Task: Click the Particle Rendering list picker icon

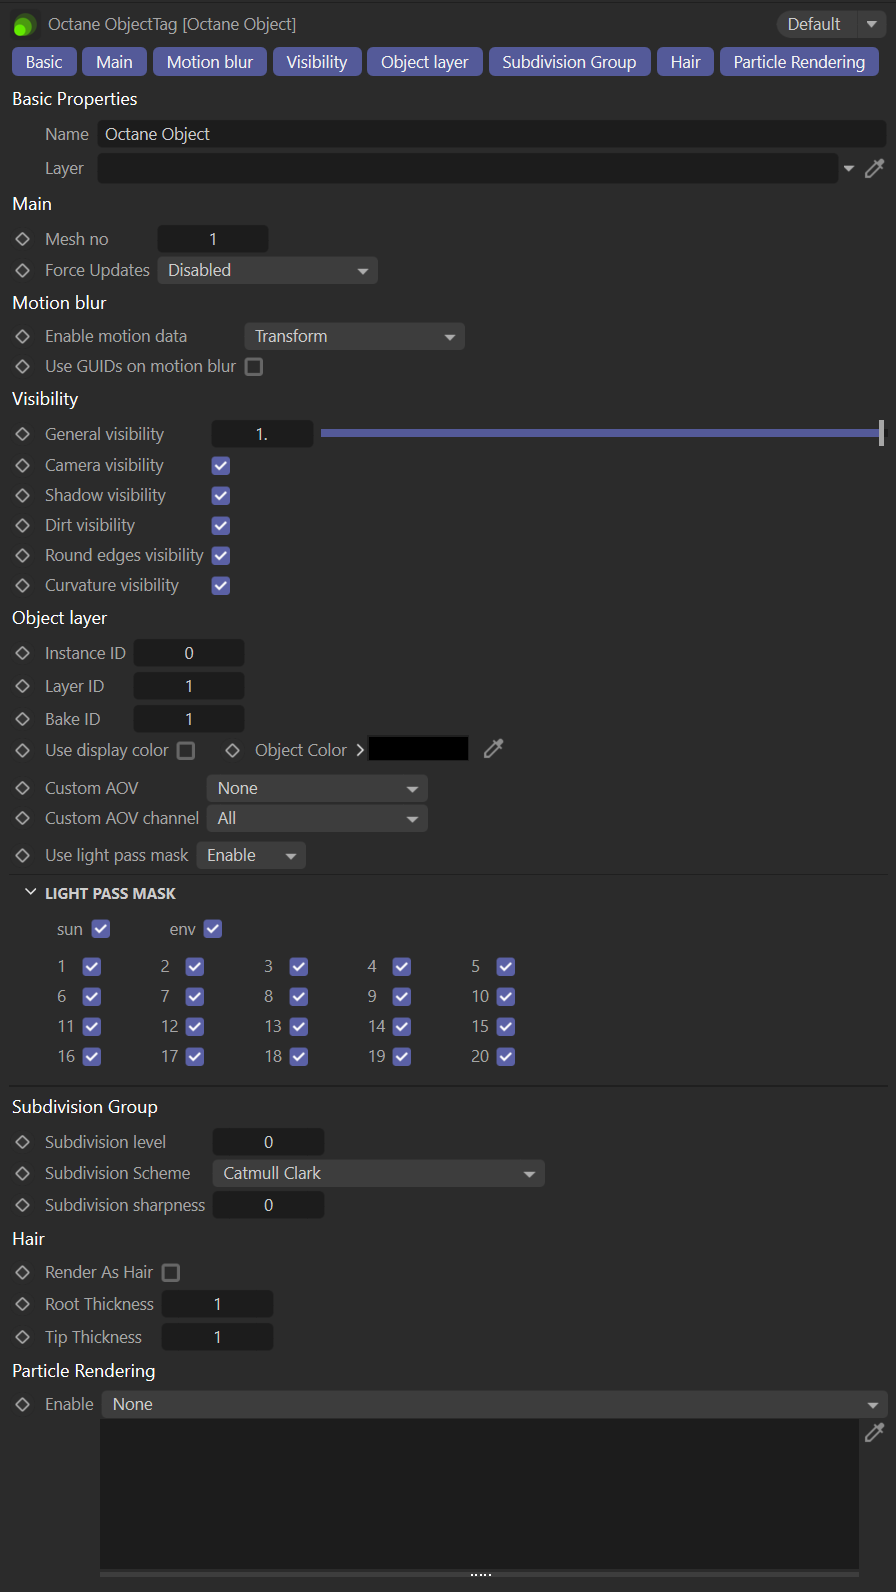Action: pos(874,1433)
